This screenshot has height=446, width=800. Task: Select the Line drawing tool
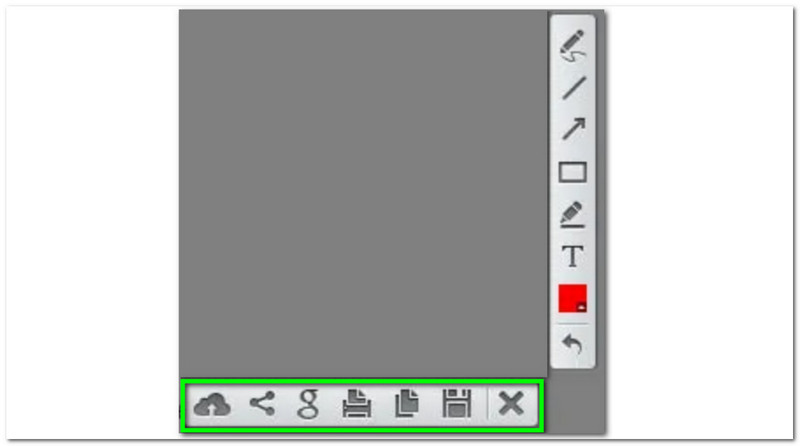pos(573,88)
